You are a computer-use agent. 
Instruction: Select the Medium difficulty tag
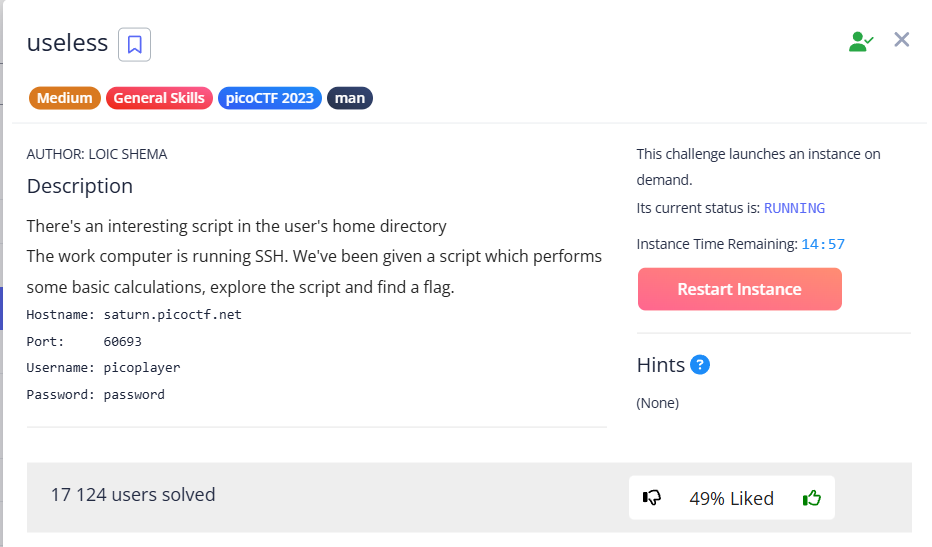(65, 98)
